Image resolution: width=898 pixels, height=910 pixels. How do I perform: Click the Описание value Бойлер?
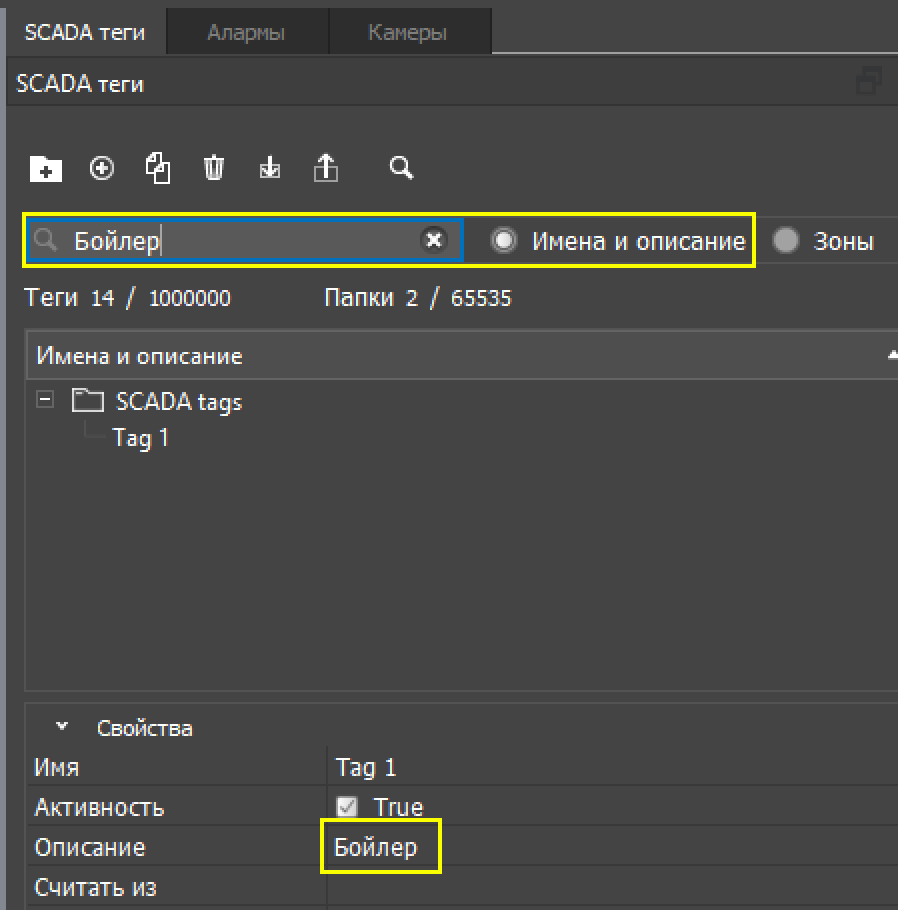click(x=376, y=847)
